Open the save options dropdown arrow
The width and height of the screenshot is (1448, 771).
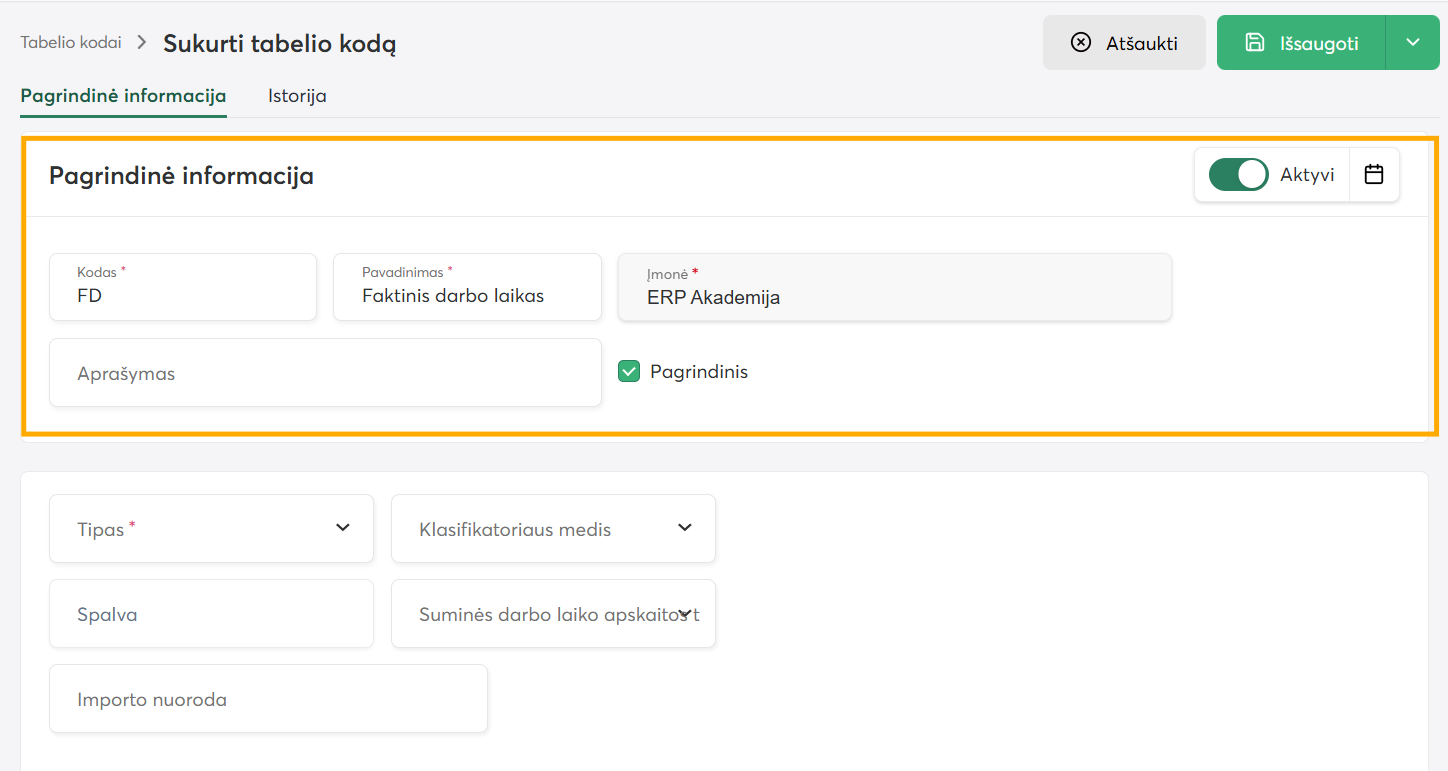(x=1412, y=42)
